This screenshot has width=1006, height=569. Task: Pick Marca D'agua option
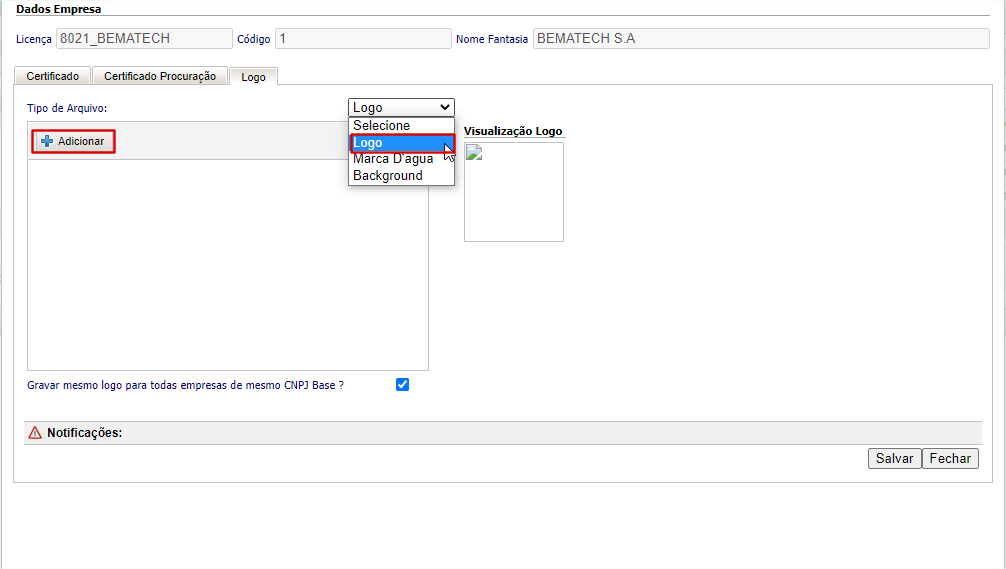click(x=401, y=159)
